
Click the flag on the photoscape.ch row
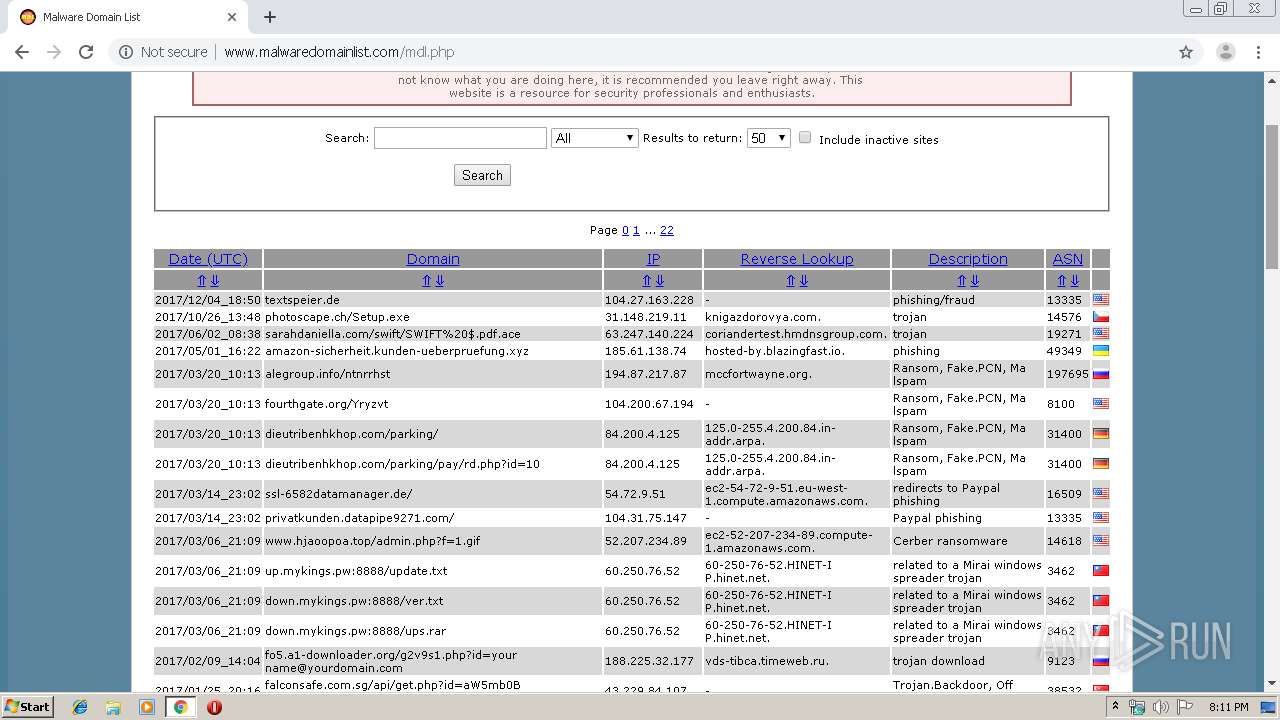coord(1101,316)
